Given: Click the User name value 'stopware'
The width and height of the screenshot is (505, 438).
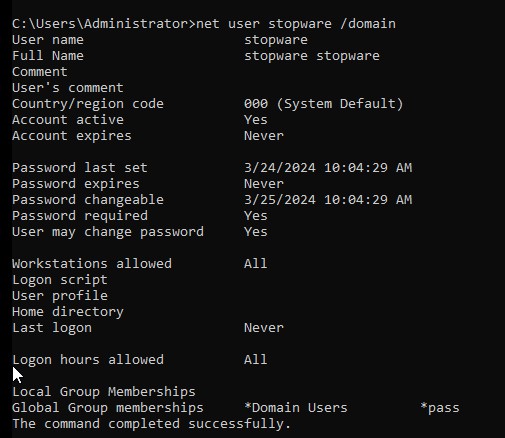Looking at the screenshot, I should [276, 40].
